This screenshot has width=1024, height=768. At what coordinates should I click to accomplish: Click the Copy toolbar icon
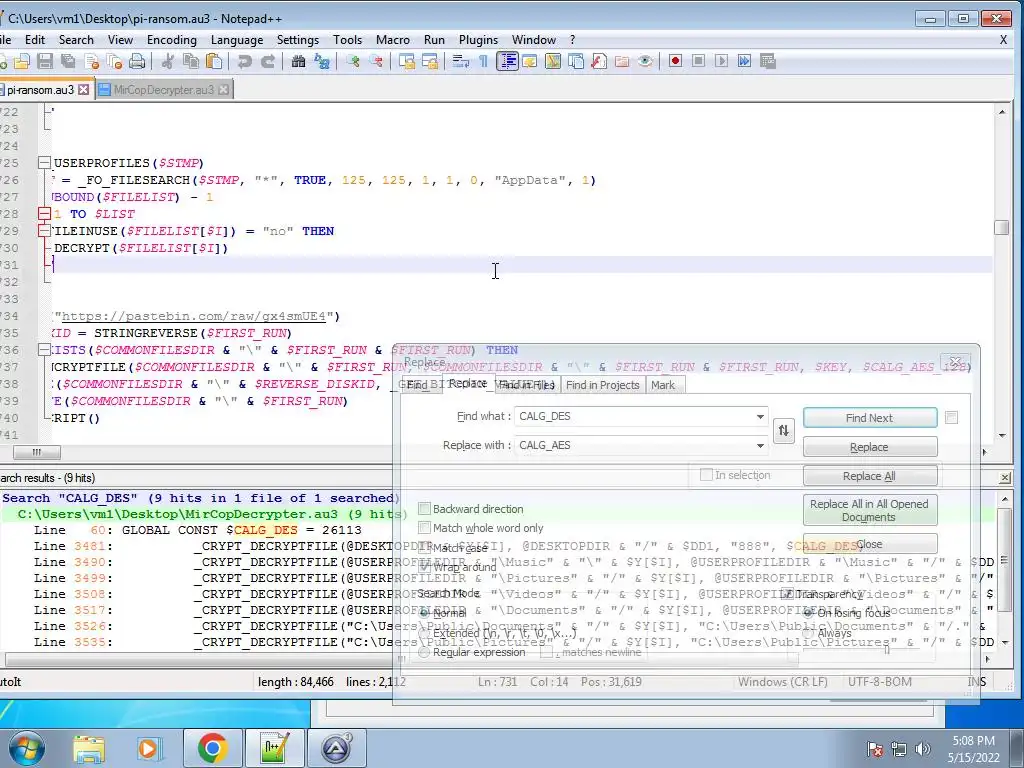click(x=191, y=61)
